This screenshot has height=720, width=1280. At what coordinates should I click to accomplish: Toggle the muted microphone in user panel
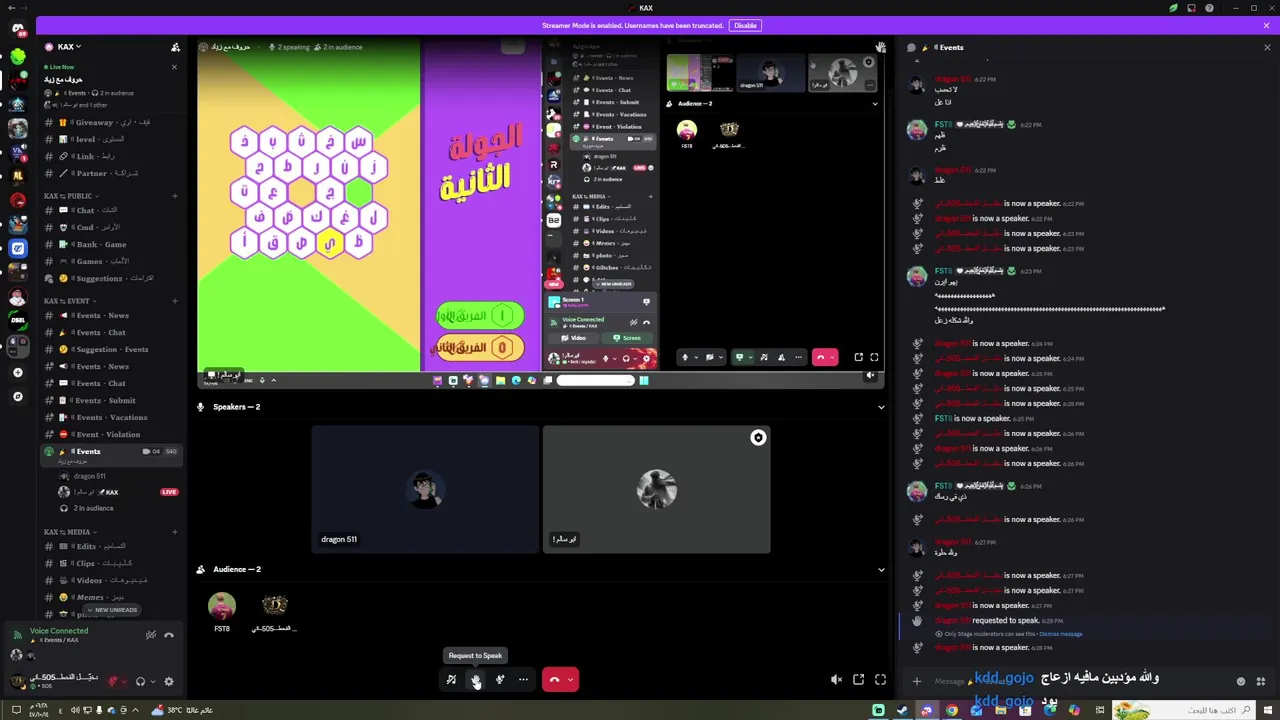coord(113,681)
